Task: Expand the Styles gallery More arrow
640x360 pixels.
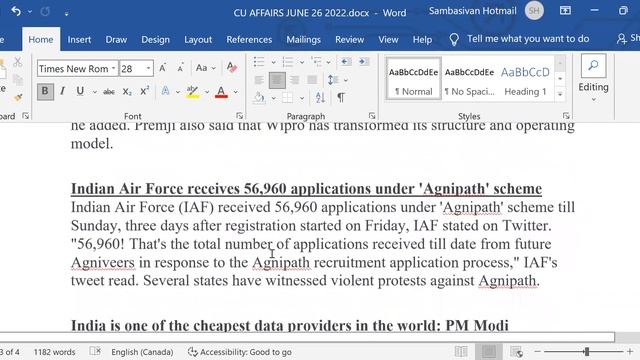Action: click(x=560, y=94)
